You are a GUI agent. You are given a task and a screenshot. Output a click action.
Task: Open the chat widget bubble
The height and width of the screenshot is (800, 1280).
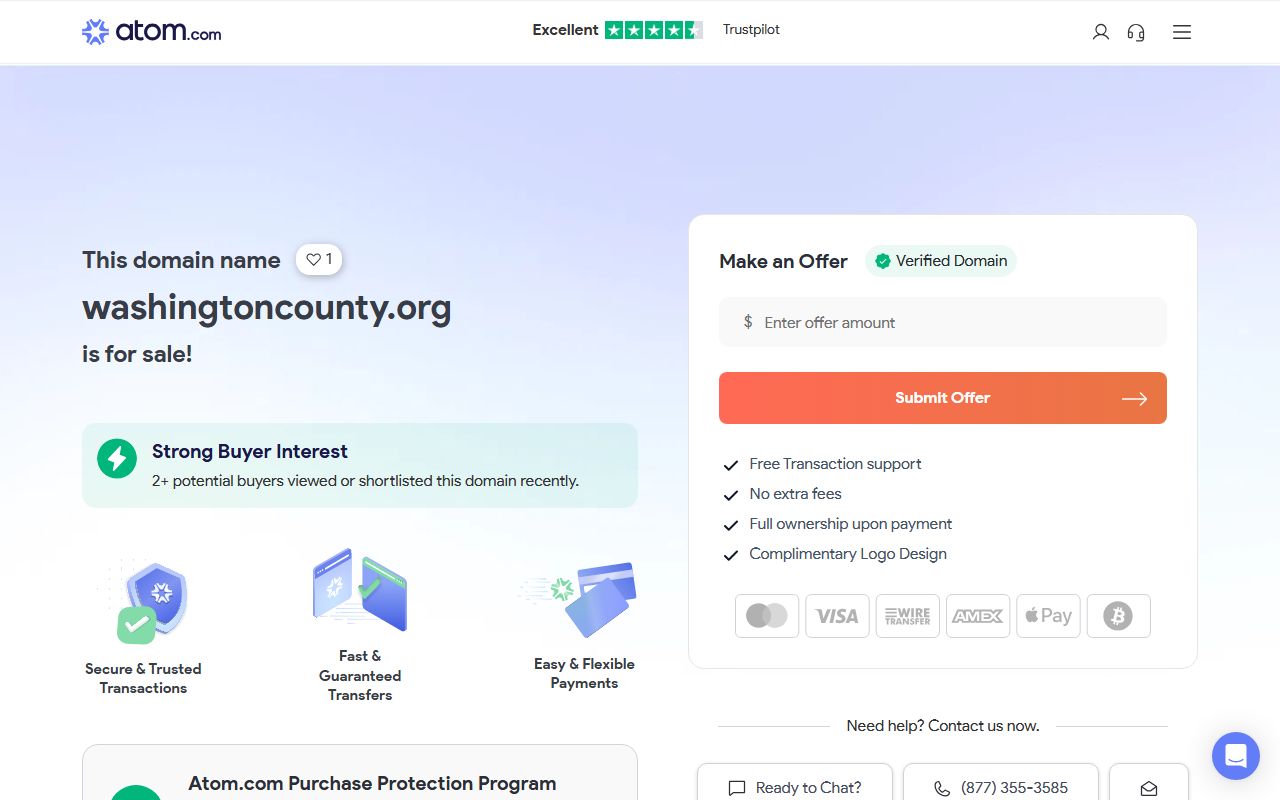click(x=1236, y=756)
